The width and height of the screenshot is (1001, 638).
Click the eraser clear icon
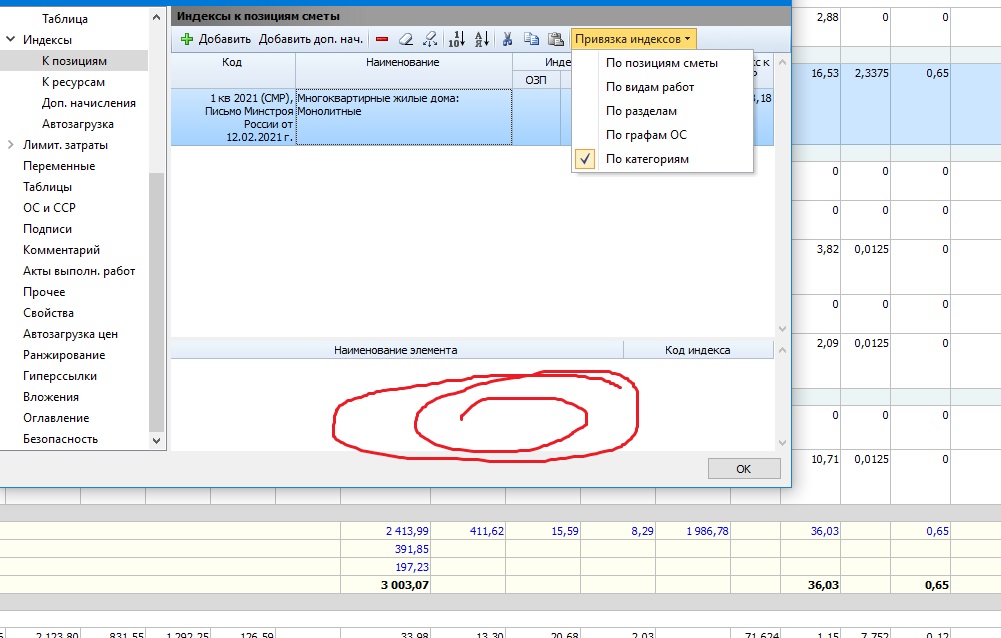[405, 39]
